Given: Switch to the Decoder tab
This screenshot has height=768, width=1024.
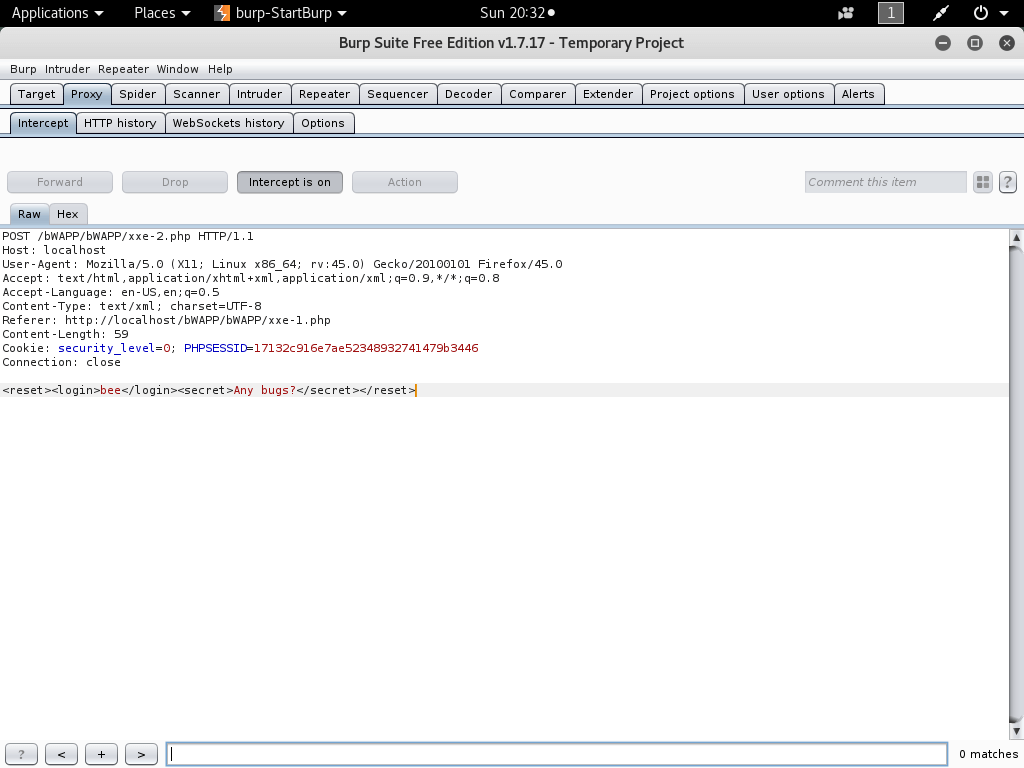Looking at the screenshot, I should point(468,94).
